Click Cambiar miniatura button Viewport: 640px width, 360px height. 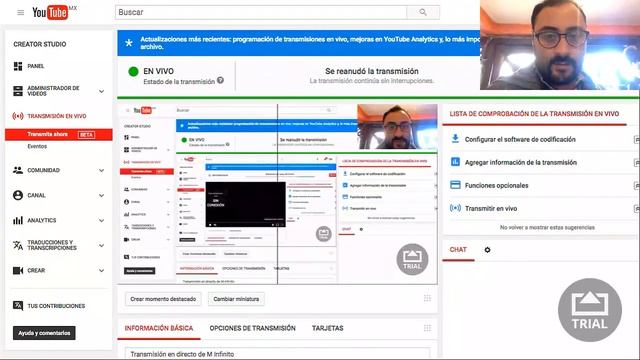pyautogui.click(x=236, y=299)
